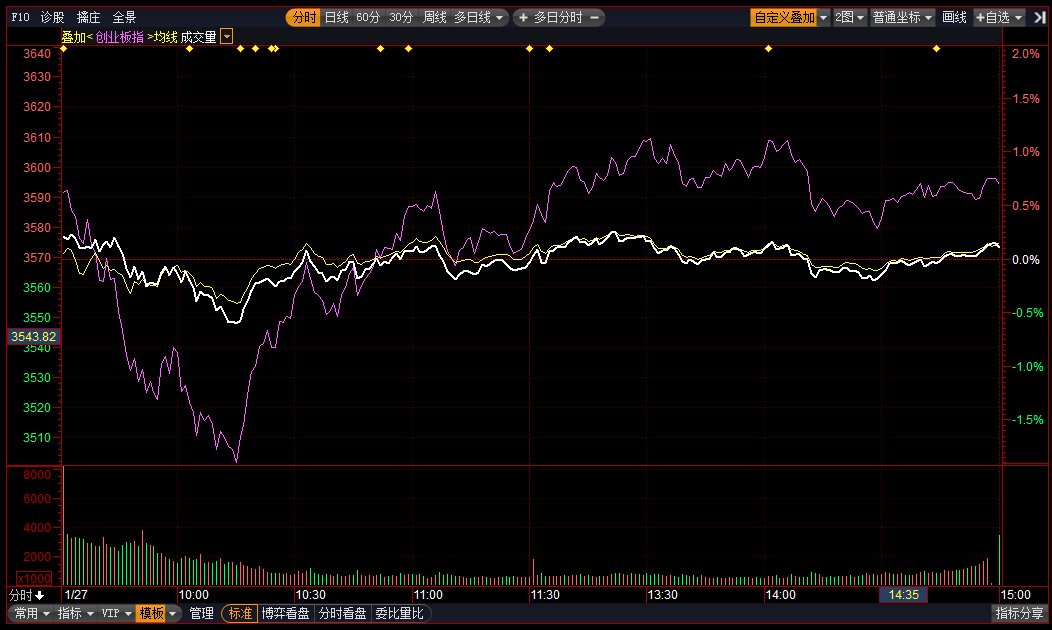Decrease multi-day intraday with minus icon
The image size is (1052, 630).
594,17
